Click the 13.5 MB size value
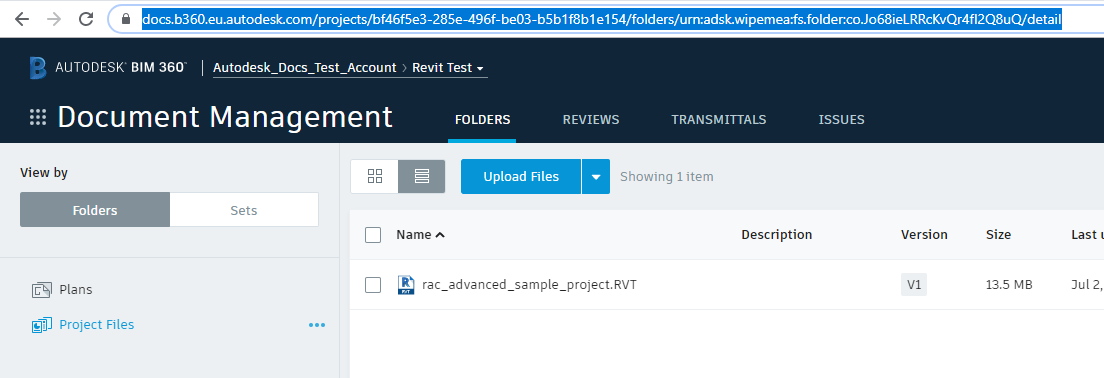 [1009, 285]
